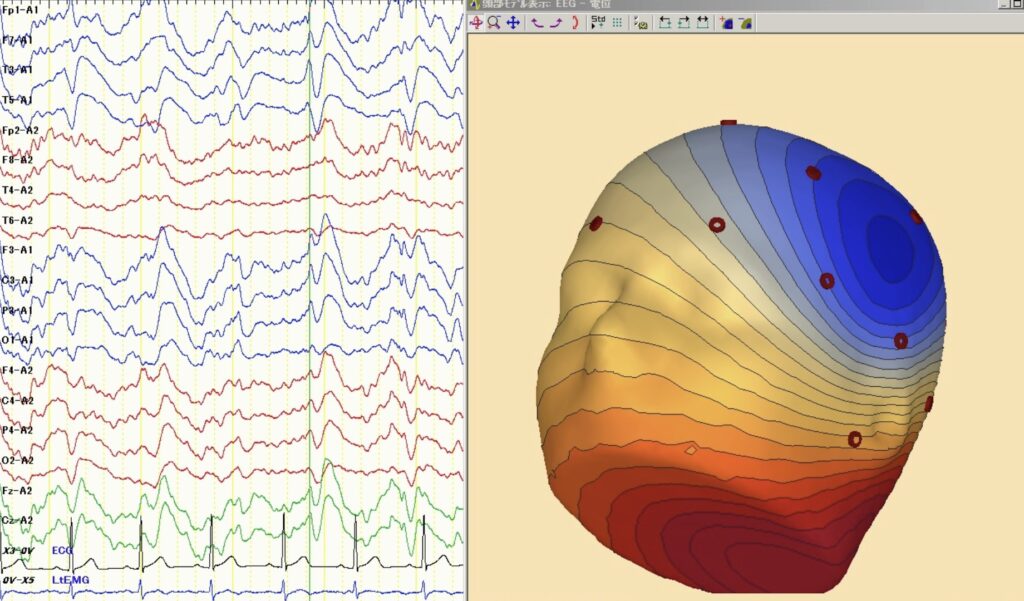This screenshot has height=601, width=1024.
Task: Open the checklist settings icon in toolbar
Action: [x=641, y=23]
